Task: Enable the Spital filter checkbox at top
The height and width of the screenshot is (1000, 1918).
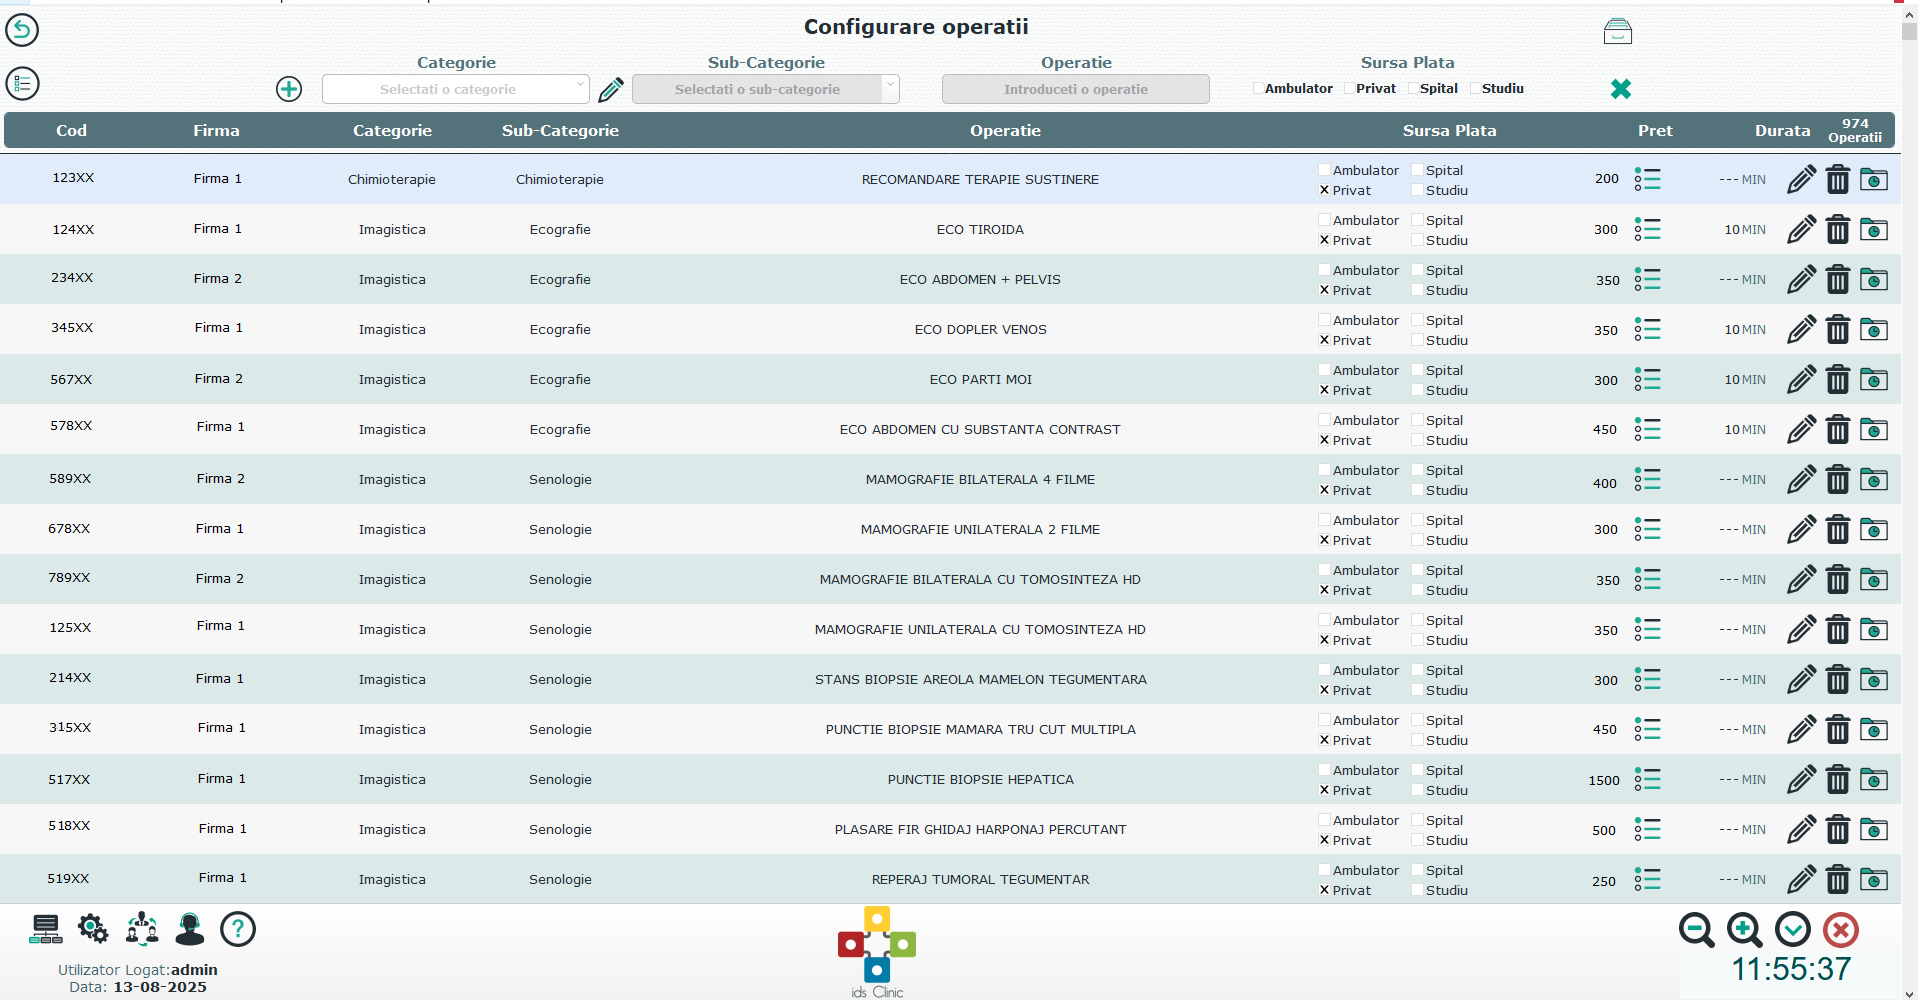Action: [x=1413, y=88]
